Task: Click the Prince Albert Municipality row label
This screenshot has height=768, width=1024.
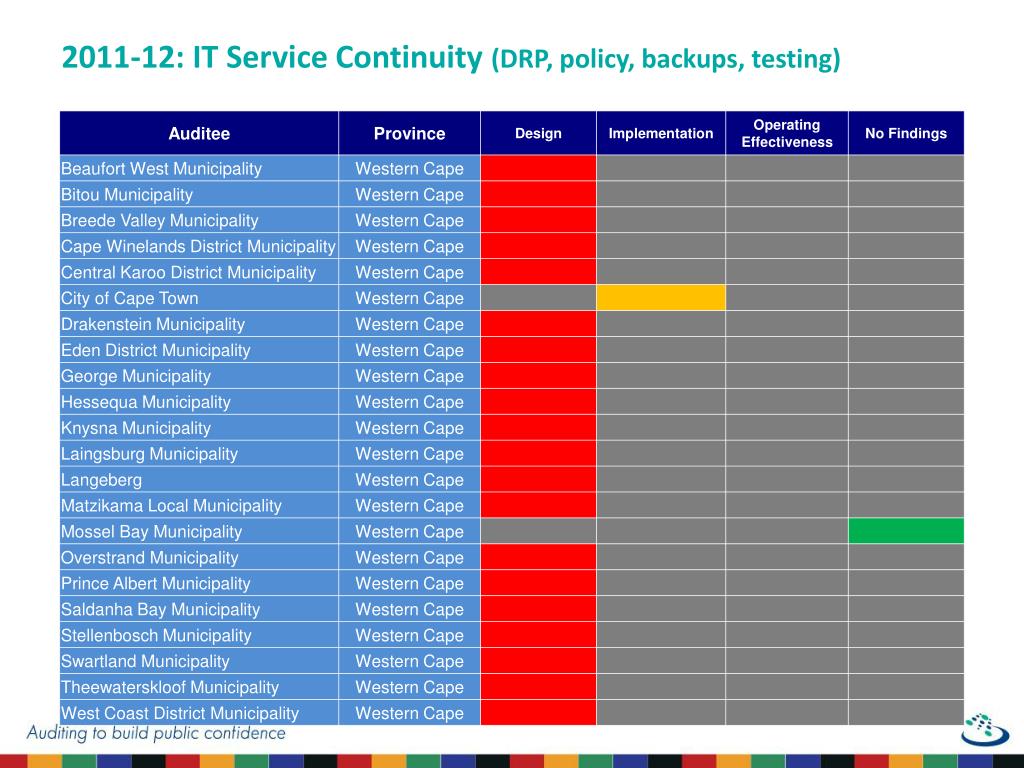Action: pyautogui.click(x=155, y=583)
